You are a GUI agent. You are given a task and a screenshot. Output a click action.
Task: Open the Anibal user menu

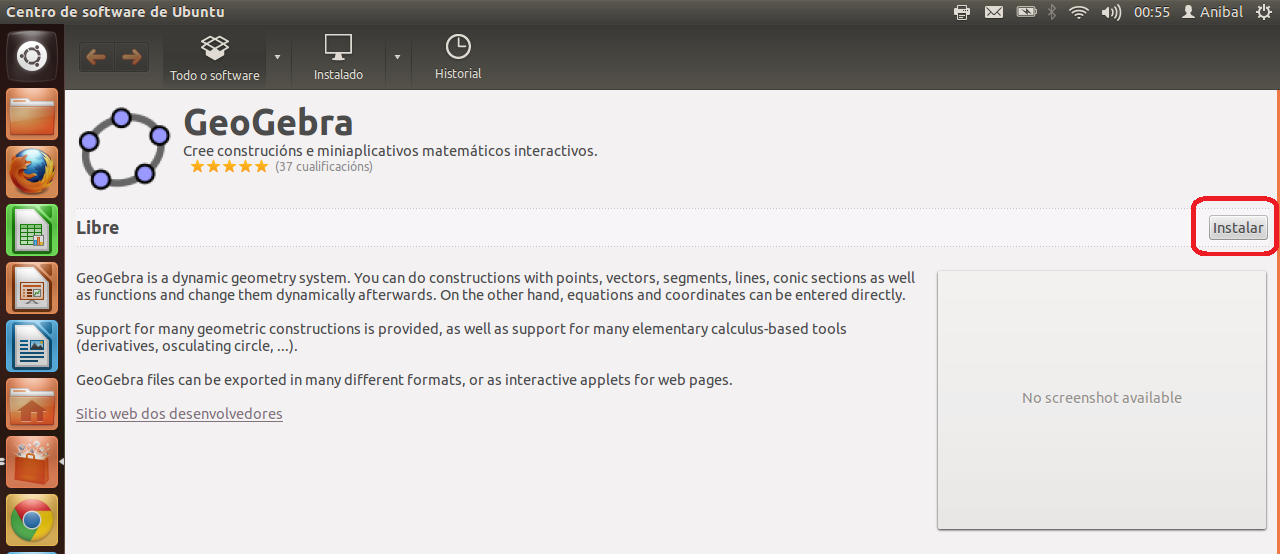click(1212, 12)
